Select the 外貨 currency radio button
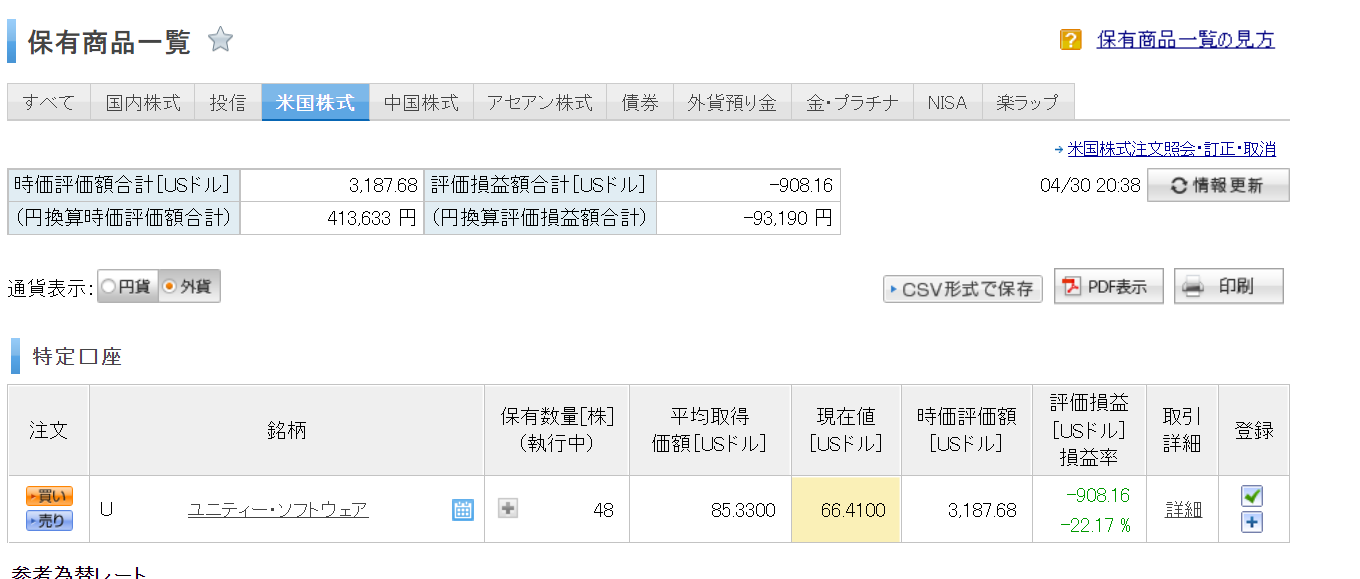Image resolution: width=1360 pixels, height=579 pixels. click(x=169, y=287)
